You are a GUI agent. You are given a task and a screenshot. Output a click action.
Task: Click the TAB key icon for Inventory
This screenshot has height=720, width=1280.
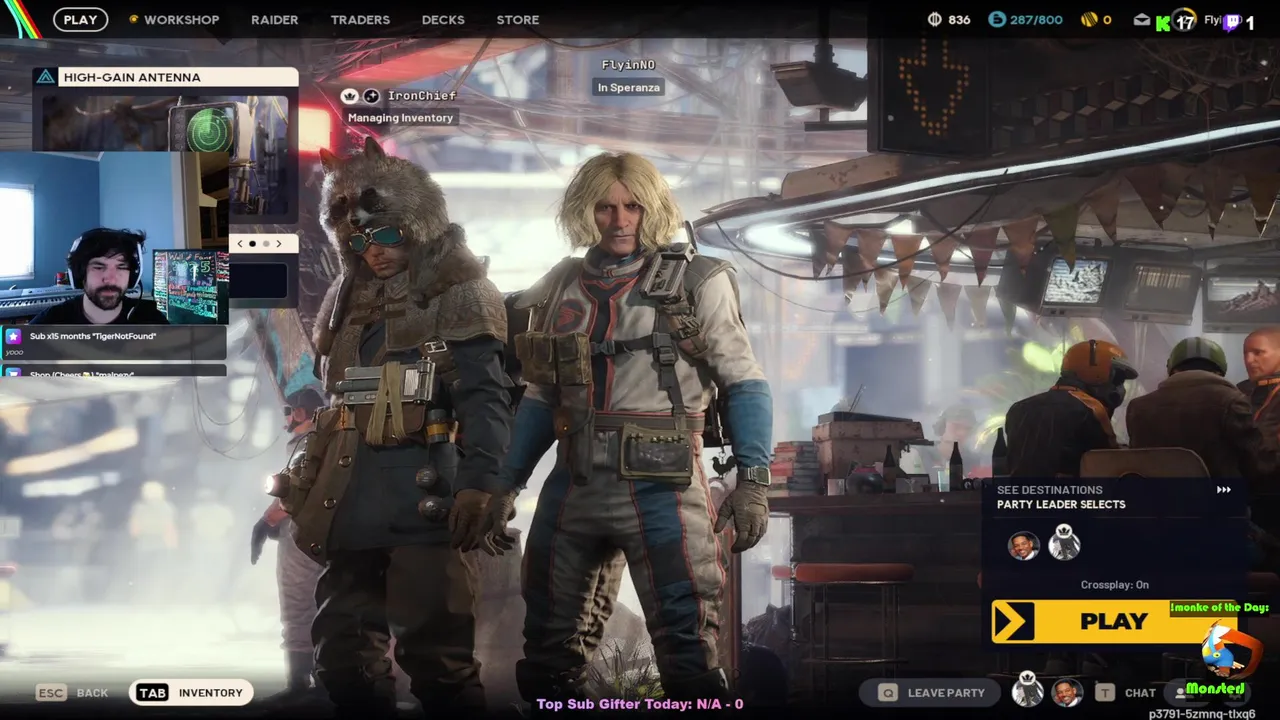click(152, 692)
